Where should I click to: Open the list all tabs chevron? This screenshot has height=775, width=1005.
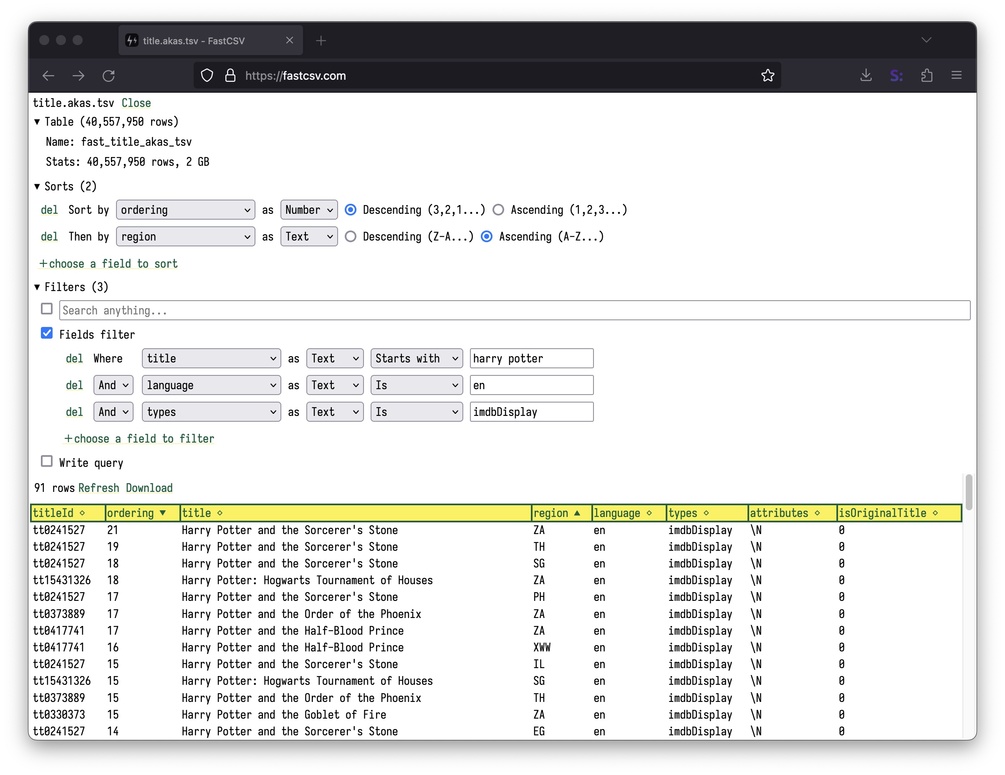click(926, 40)
